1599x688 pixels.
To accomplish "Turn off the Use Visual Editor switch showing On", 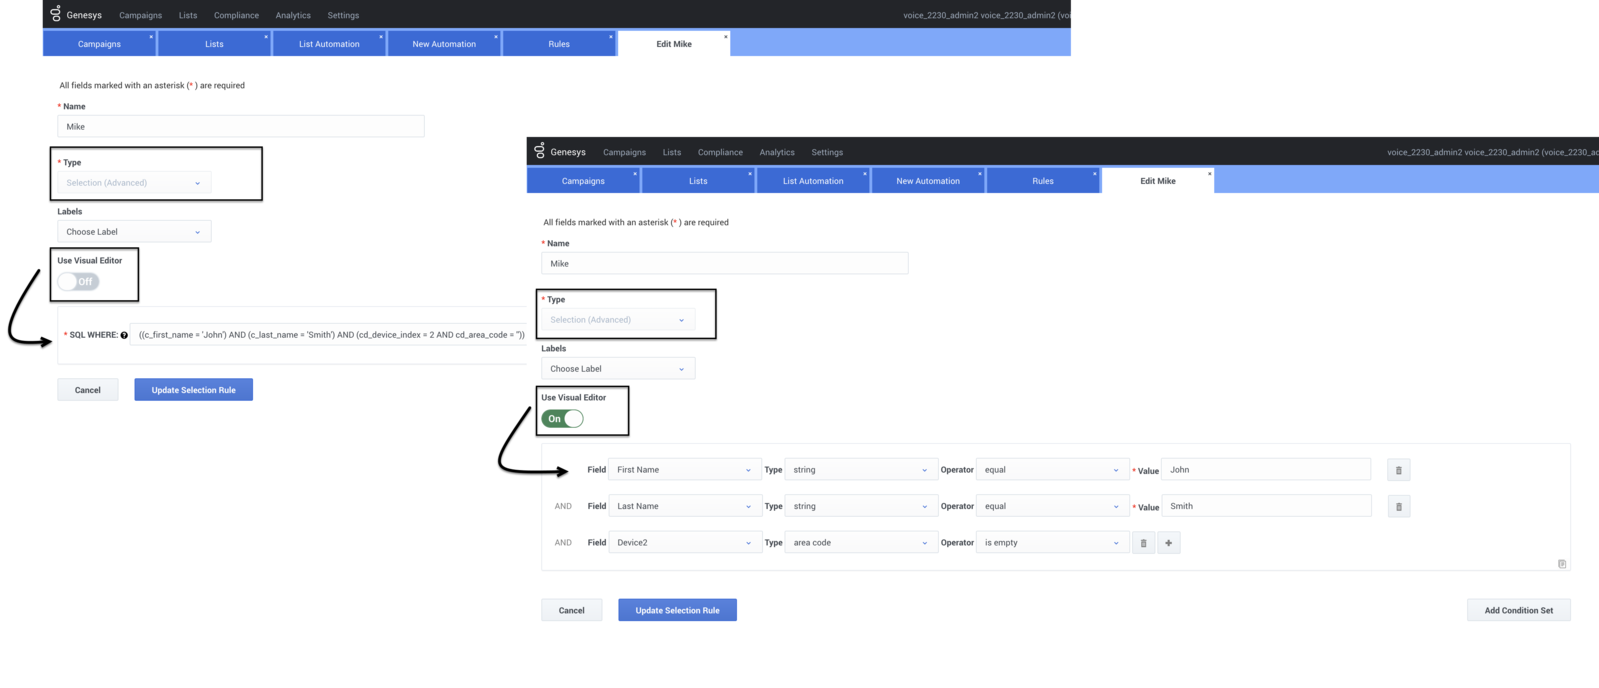I will (x=562, y=419).
